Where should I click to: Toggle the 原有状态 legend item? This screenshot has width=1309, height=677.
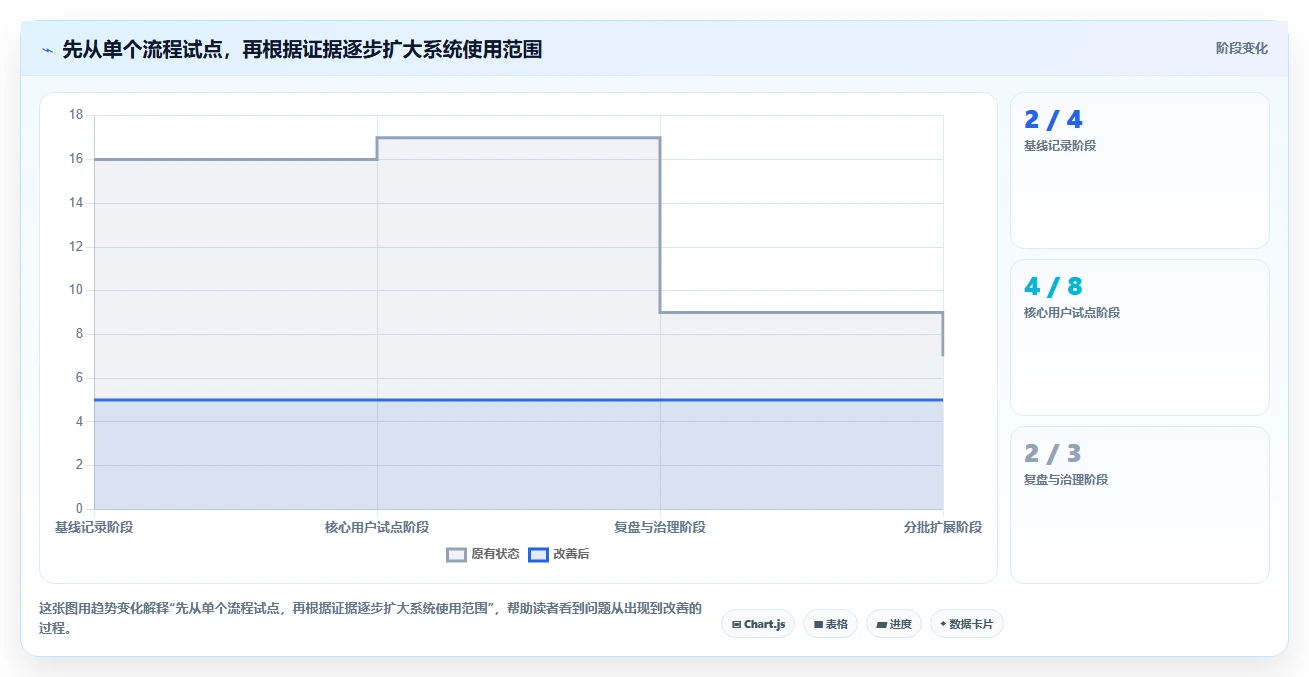tap(483, 554)
